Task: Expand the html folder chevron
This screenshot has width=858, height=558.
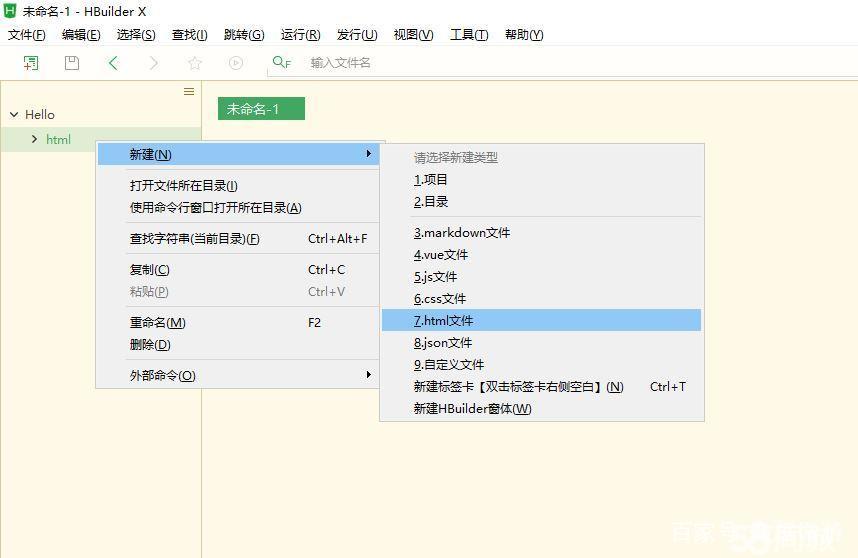Action: pos(34,139)
